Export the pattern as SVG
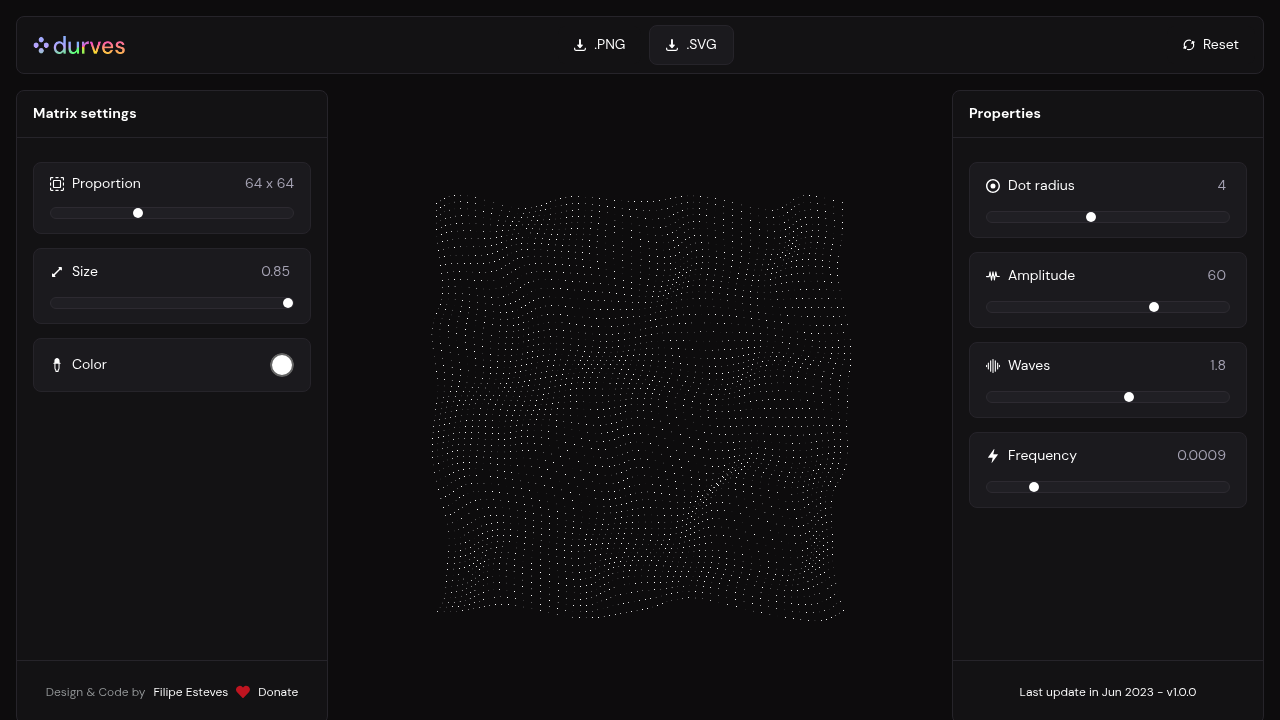Screen dimensions: 1280x720 (691, 45)
